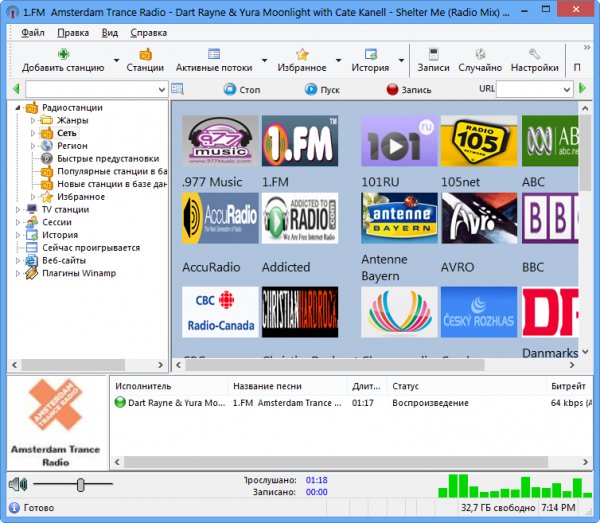The width and height of the screenshot is (600, 523).
Task: Open the History (История) toolbar icon
Action: point(370,54)
